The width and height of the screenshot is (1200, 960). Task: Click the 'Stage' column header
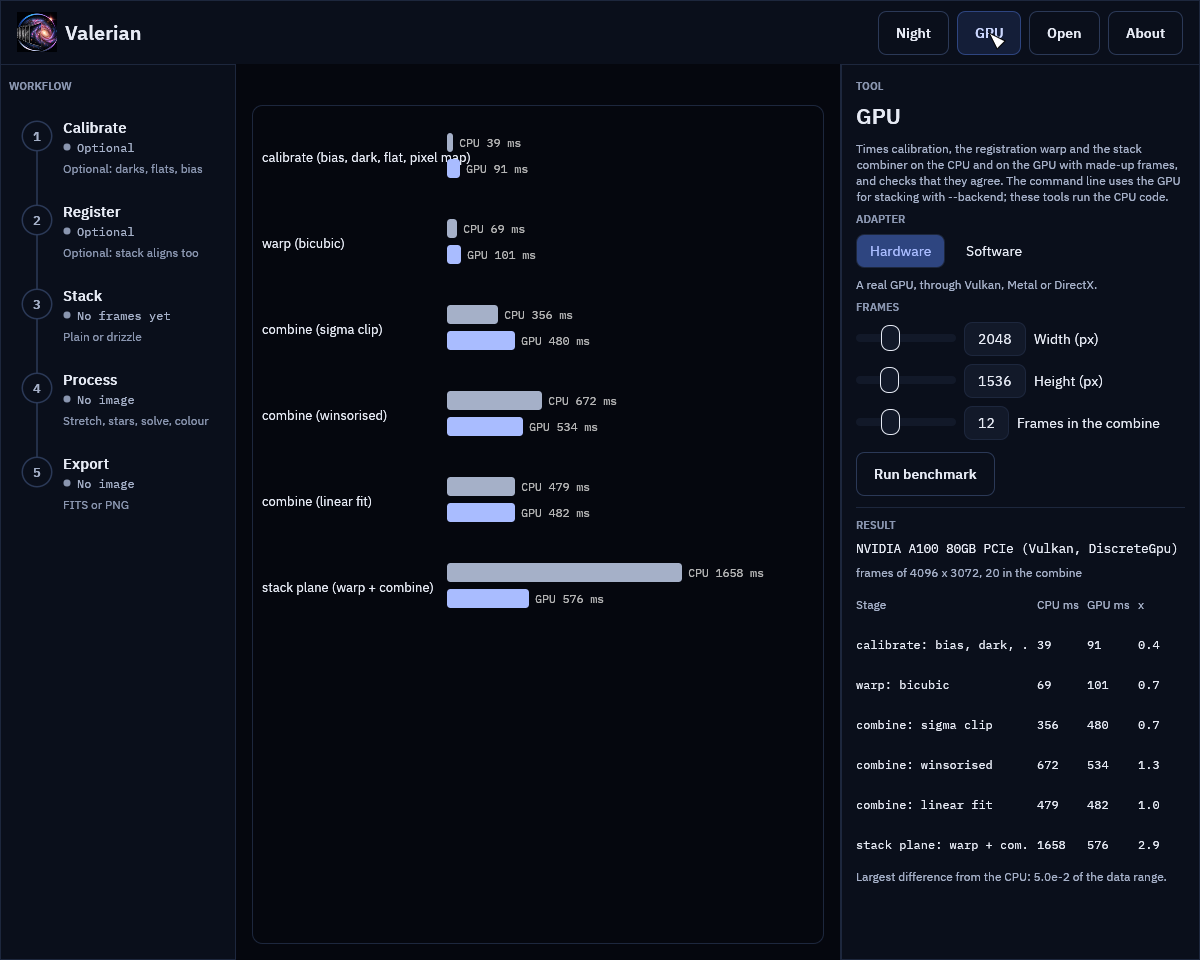pyautogui.click(x=871, y=605)
